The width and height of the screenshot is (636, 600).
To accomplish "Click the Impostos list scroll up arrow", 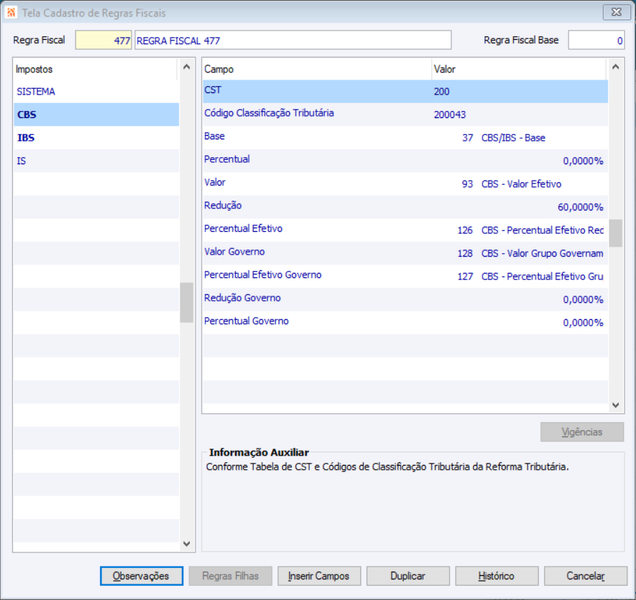I will click(187, 67).
